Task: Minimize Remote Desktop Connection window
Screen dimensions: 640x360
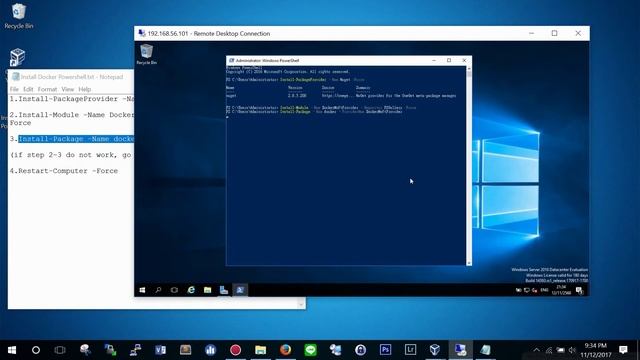Action: [x=531, y=33]
